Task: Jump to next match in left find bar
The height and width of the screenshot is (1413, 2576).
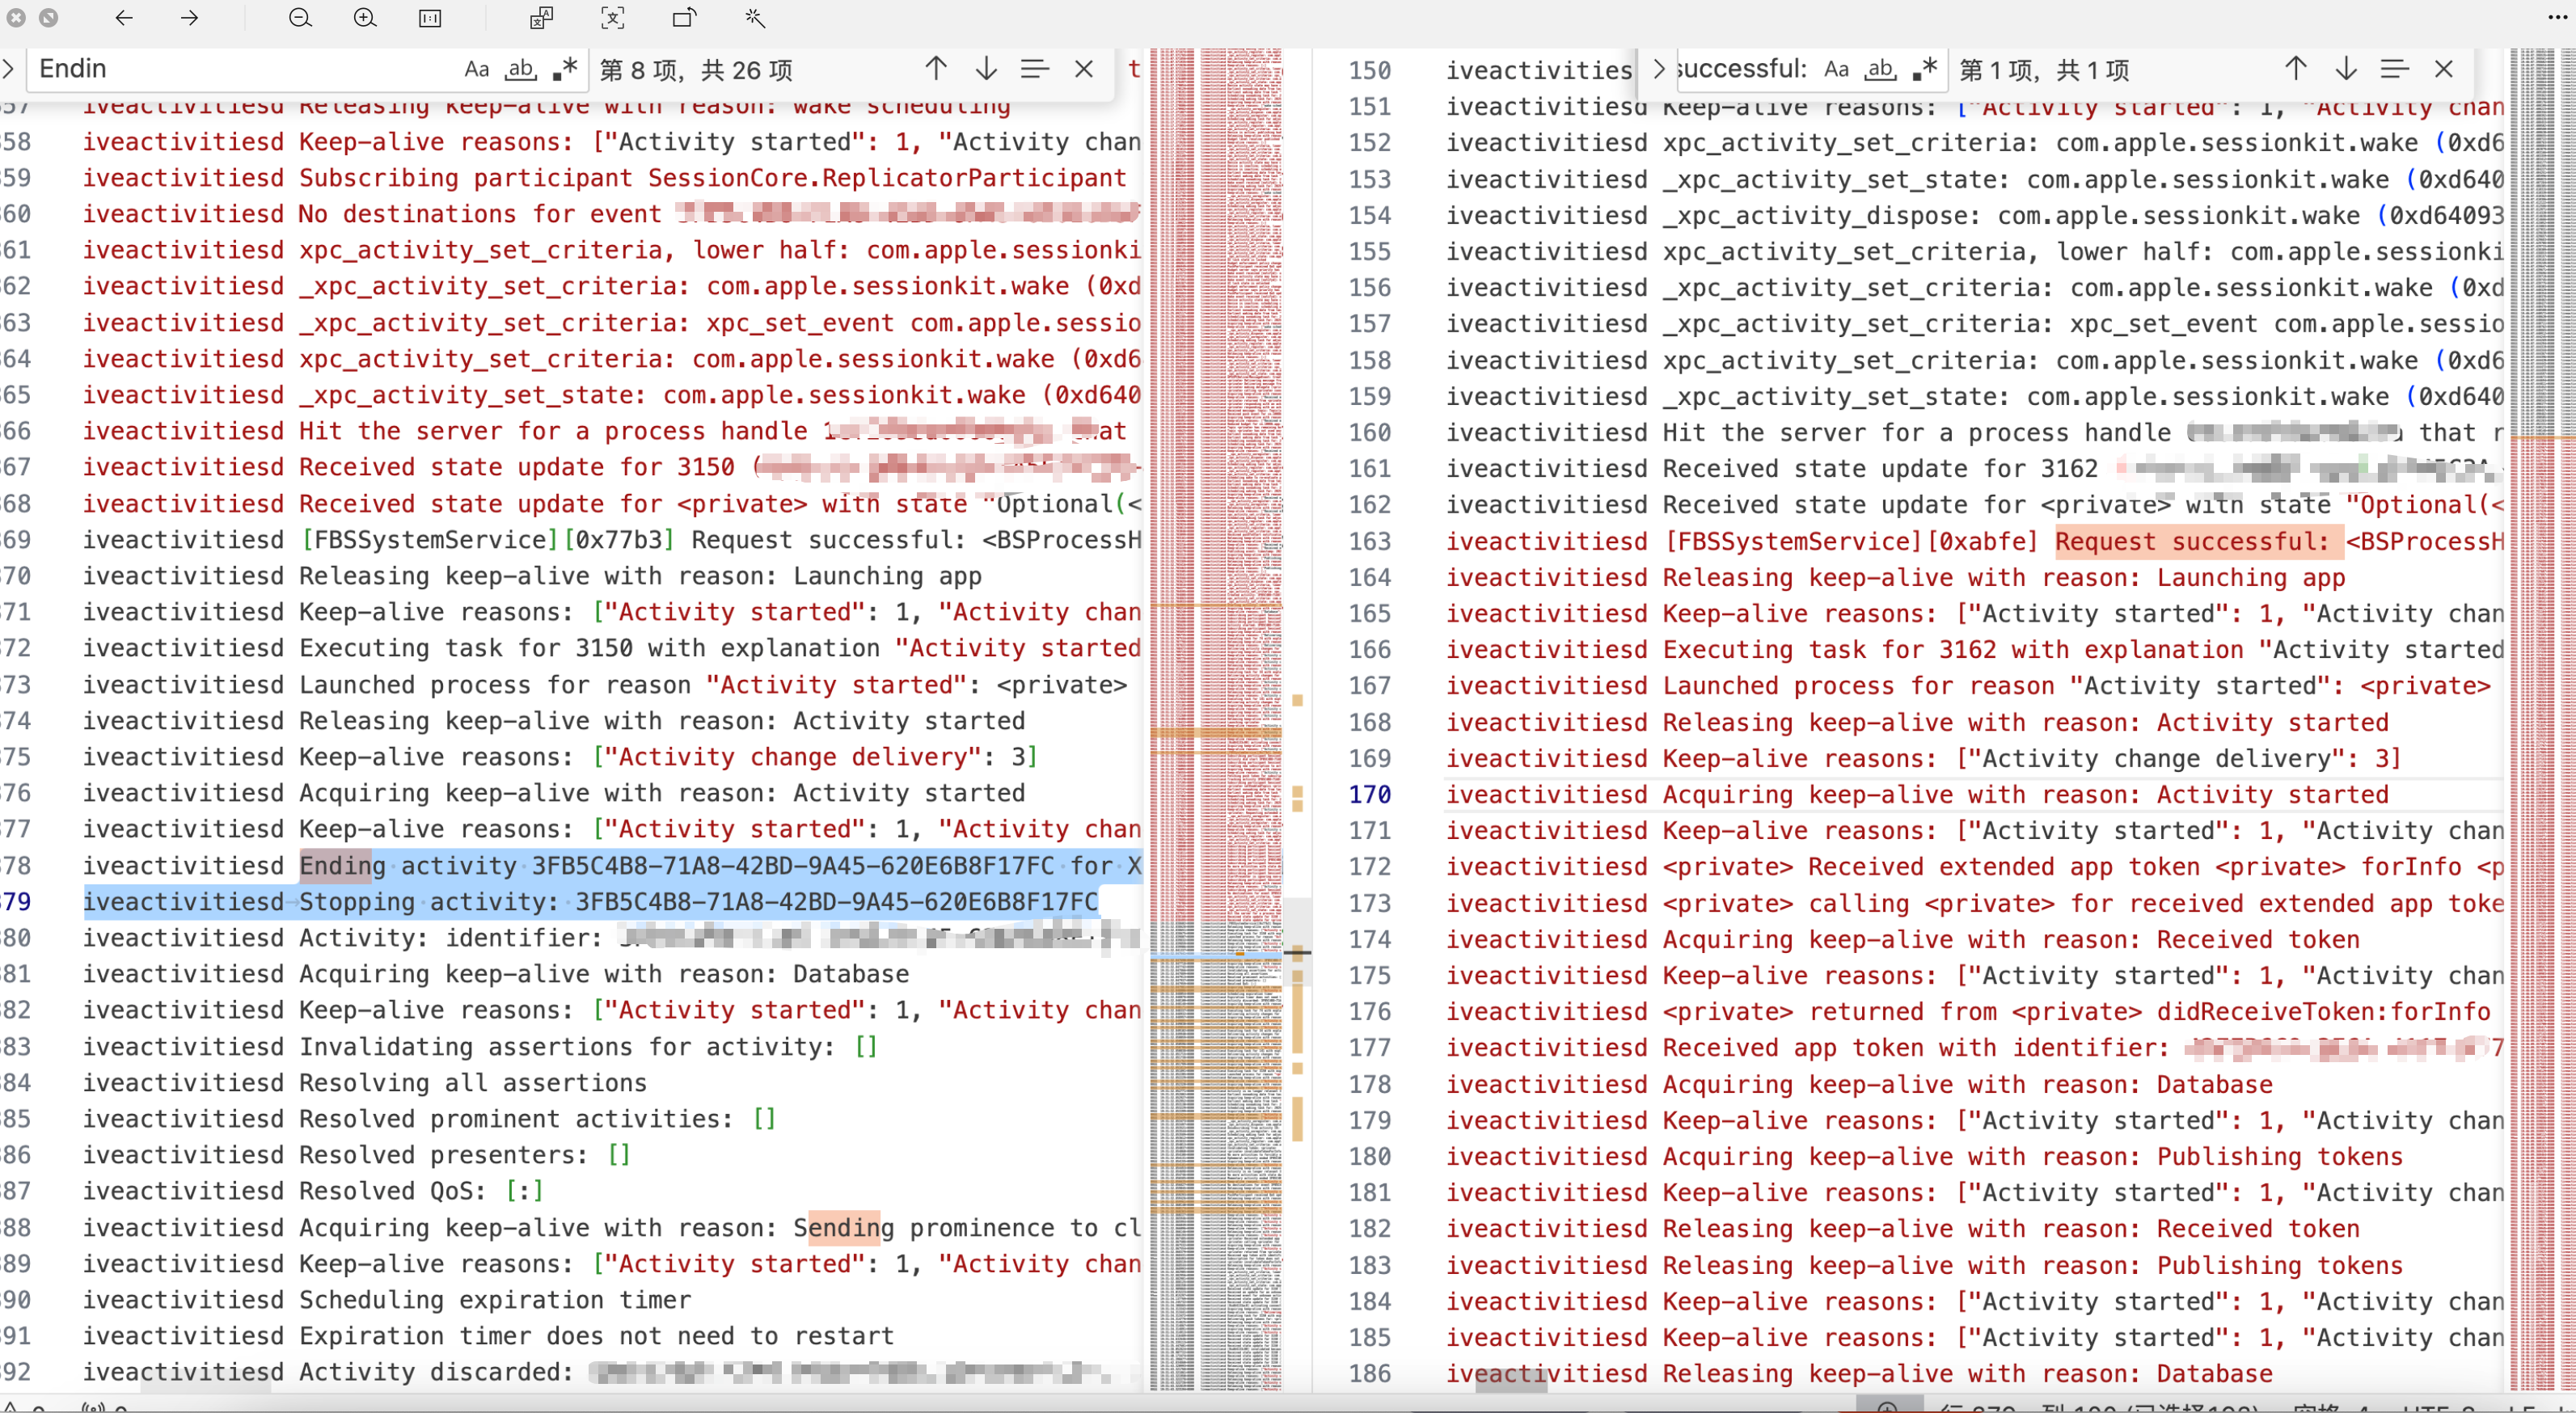Action: (986, 69)
